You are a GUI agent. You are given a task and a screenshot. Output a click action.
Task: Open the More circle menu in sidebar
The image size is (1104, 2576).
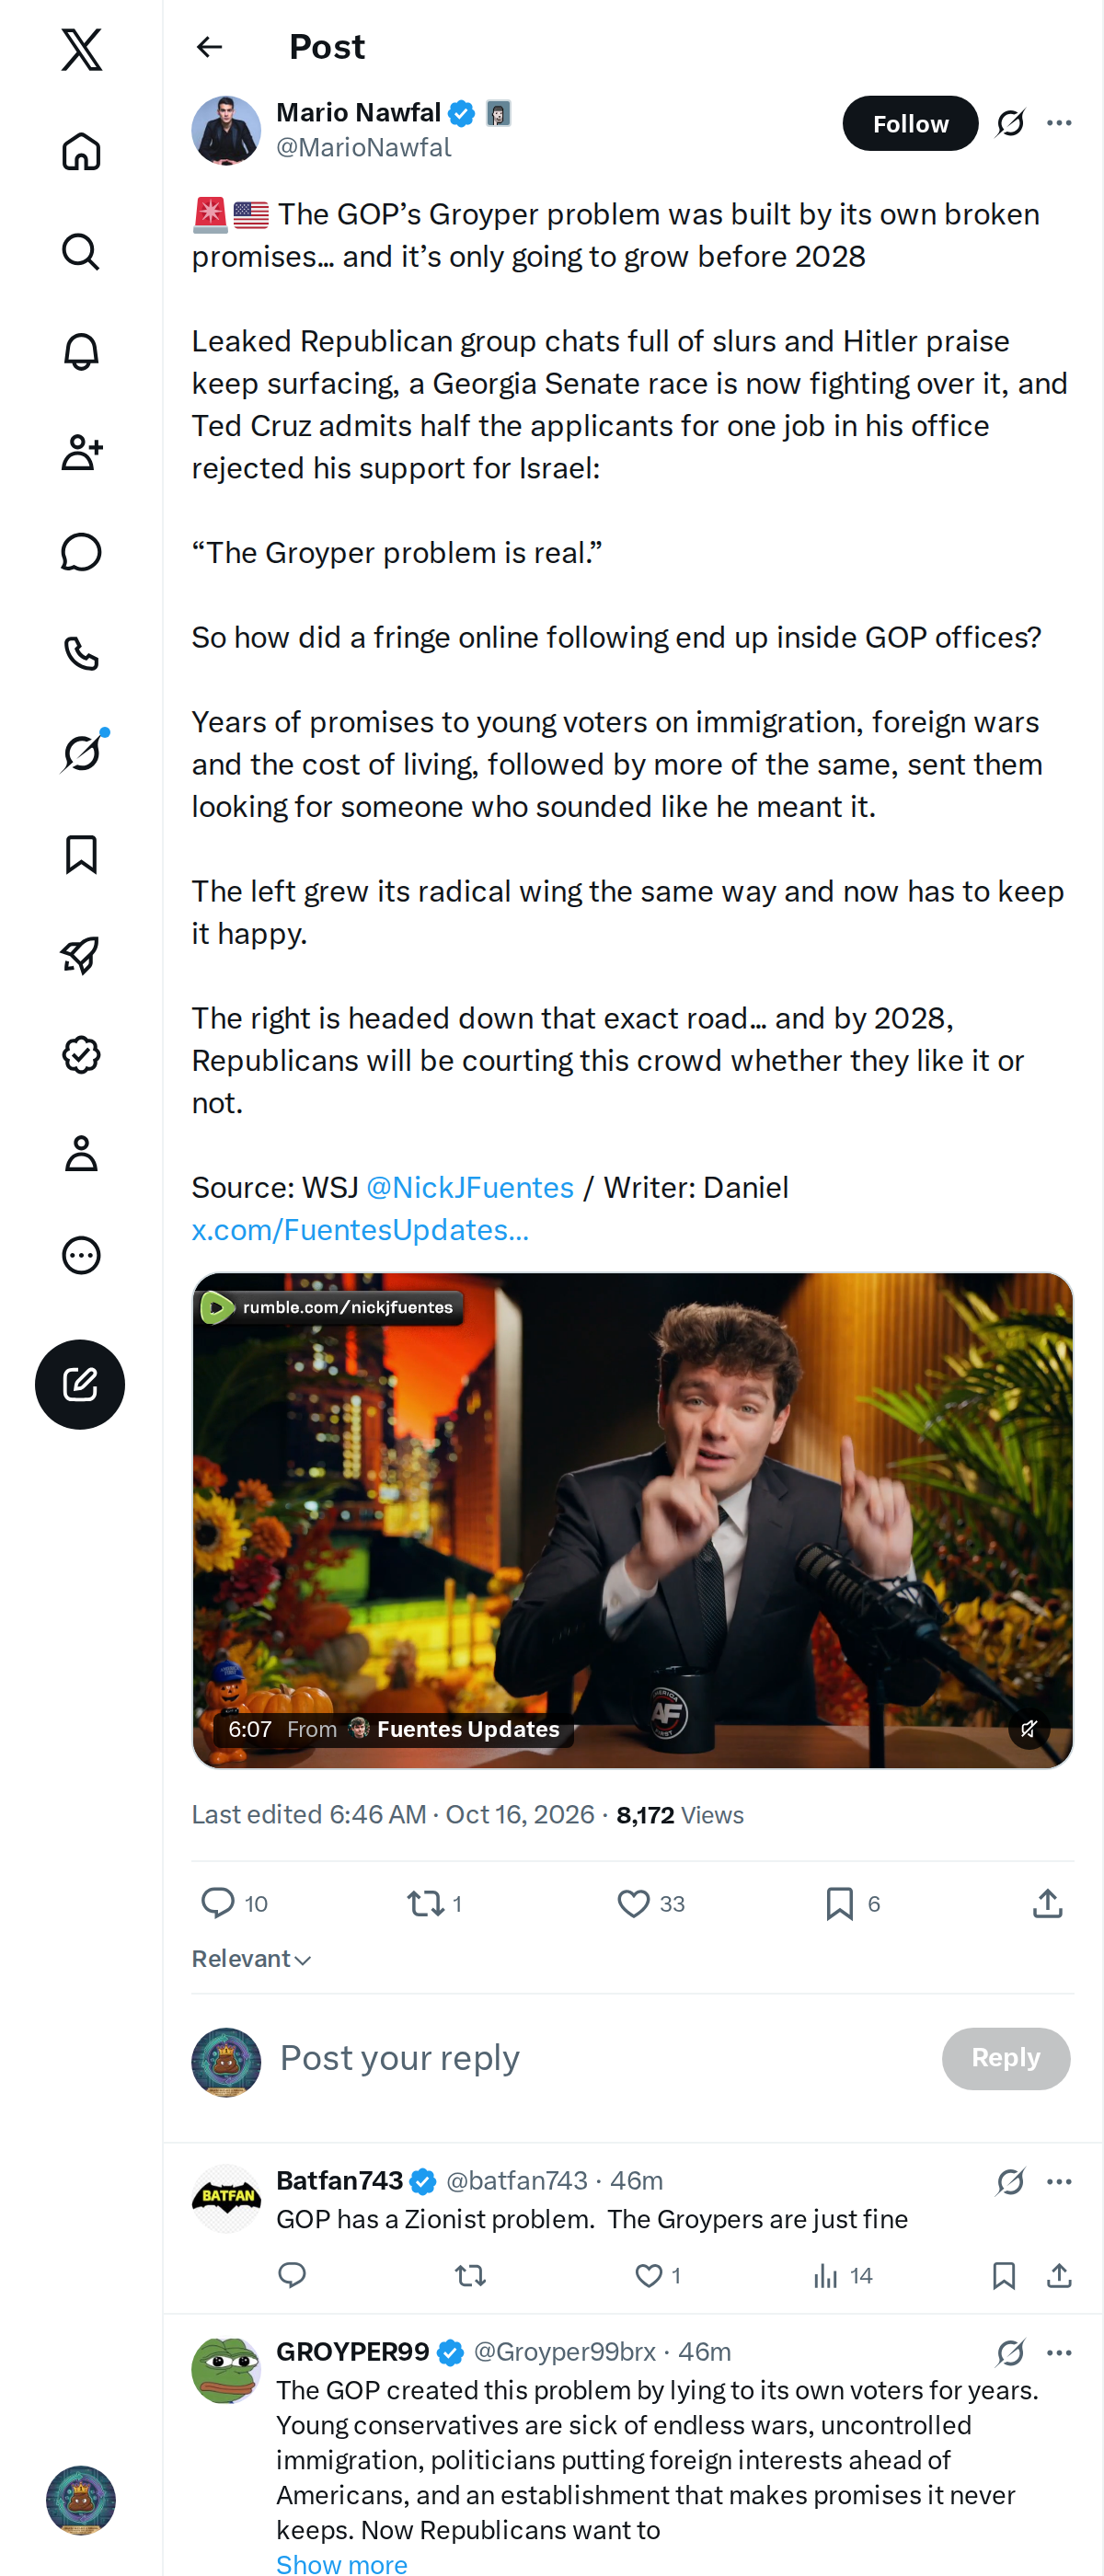click(81, 1254)
